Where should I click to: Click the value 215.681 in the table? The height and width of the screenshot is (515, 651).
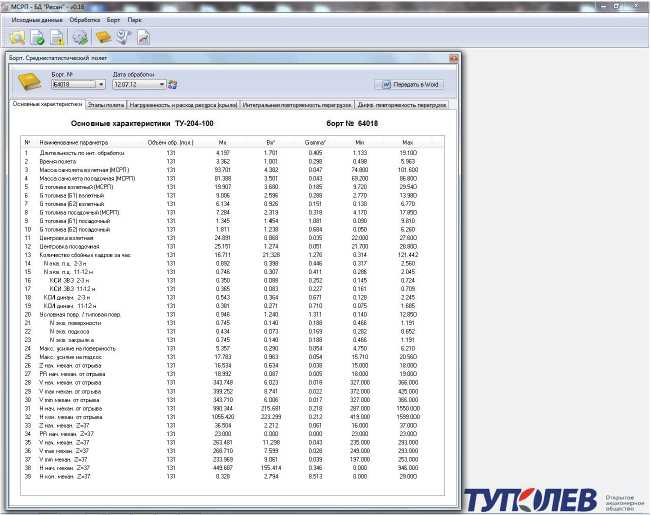point(271,408)
